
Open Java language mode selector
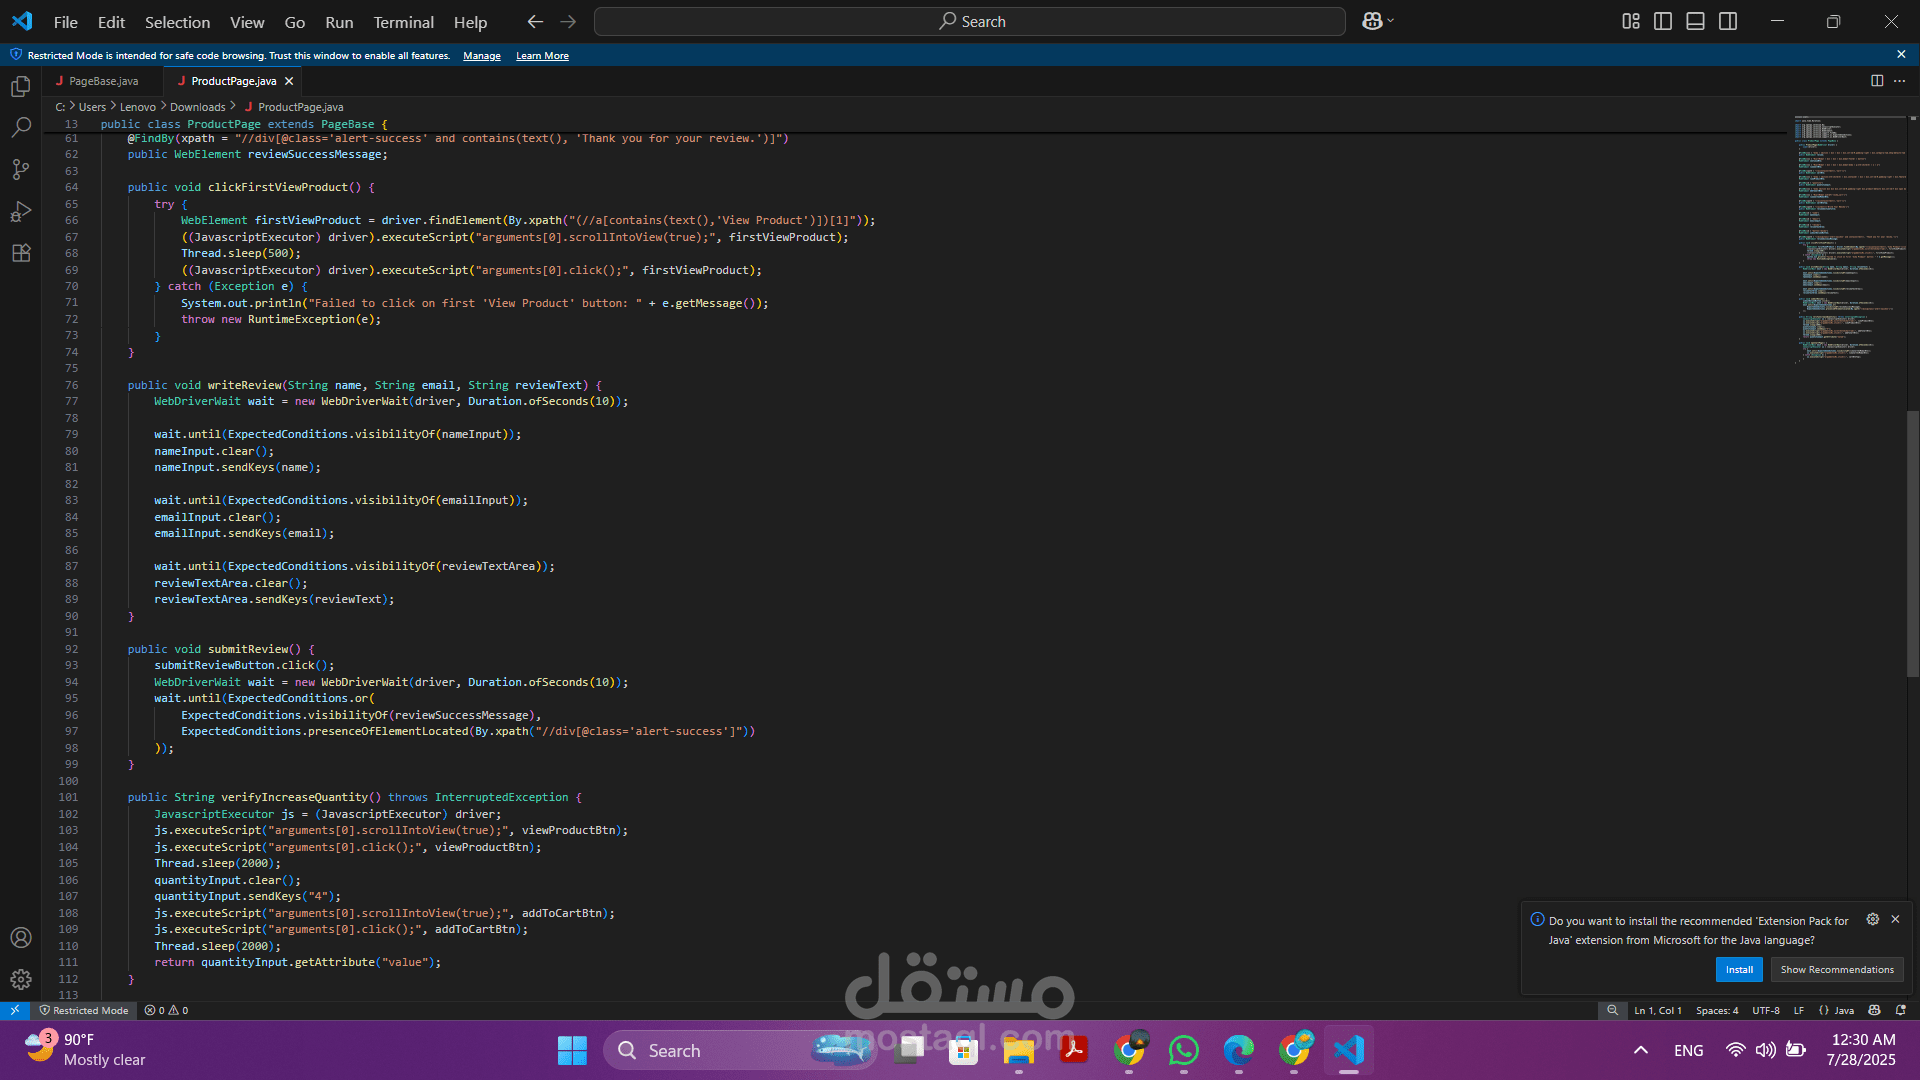click(1837, 1010)
